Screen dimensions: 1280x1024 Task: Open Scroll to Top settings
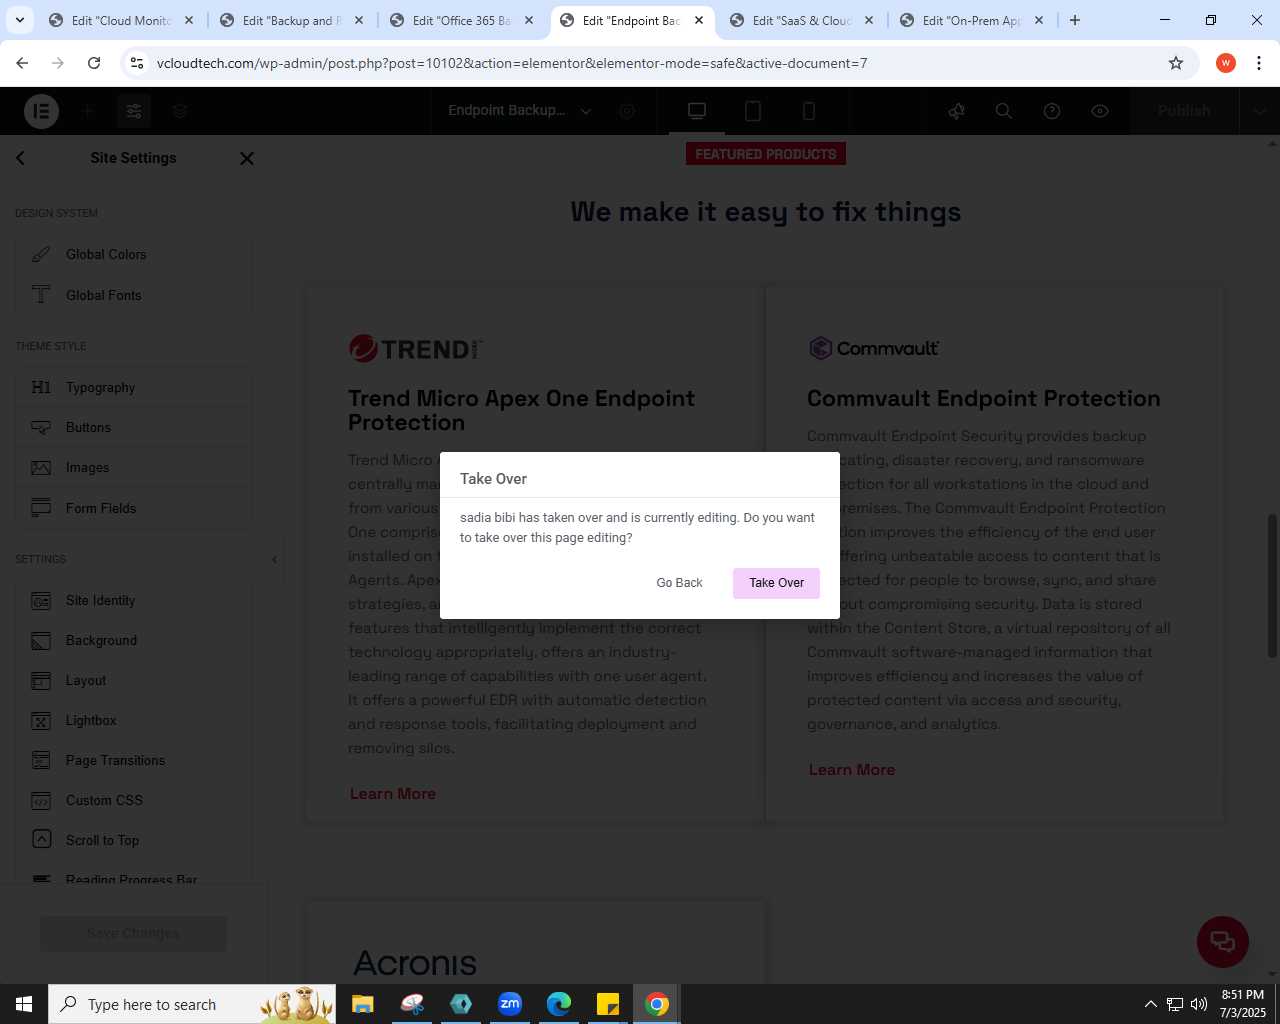tap(133, 840)
